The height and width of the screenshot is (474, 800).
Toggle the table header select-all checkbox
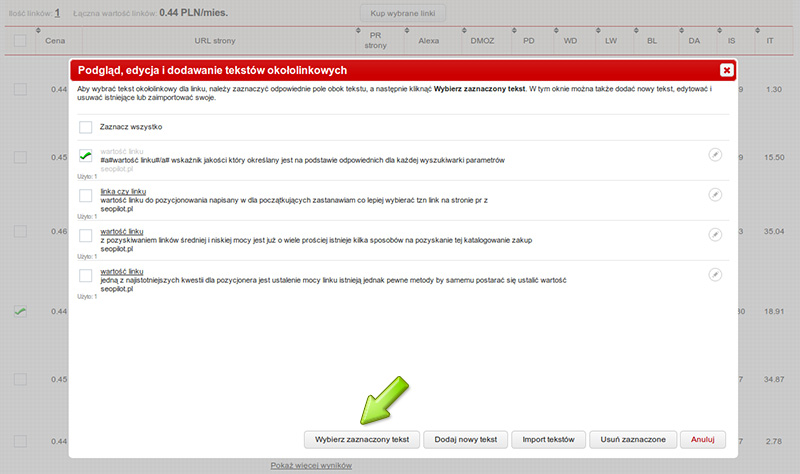click(20, 41)
